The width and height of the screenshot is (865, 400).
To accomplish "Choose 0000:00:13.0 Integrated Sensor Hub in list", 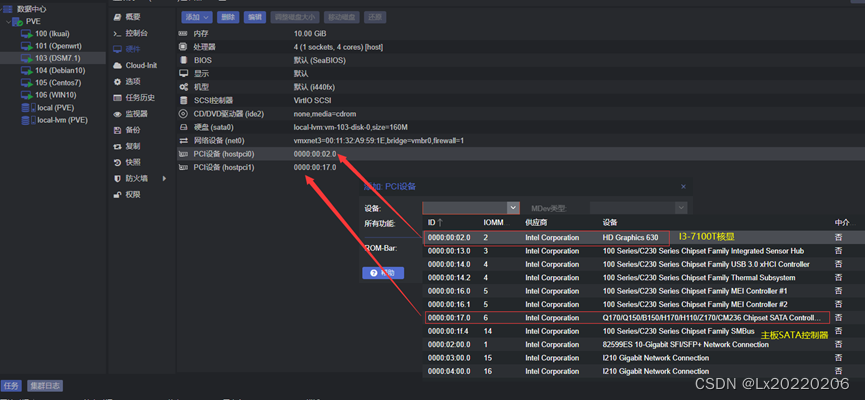I will 644,251.
